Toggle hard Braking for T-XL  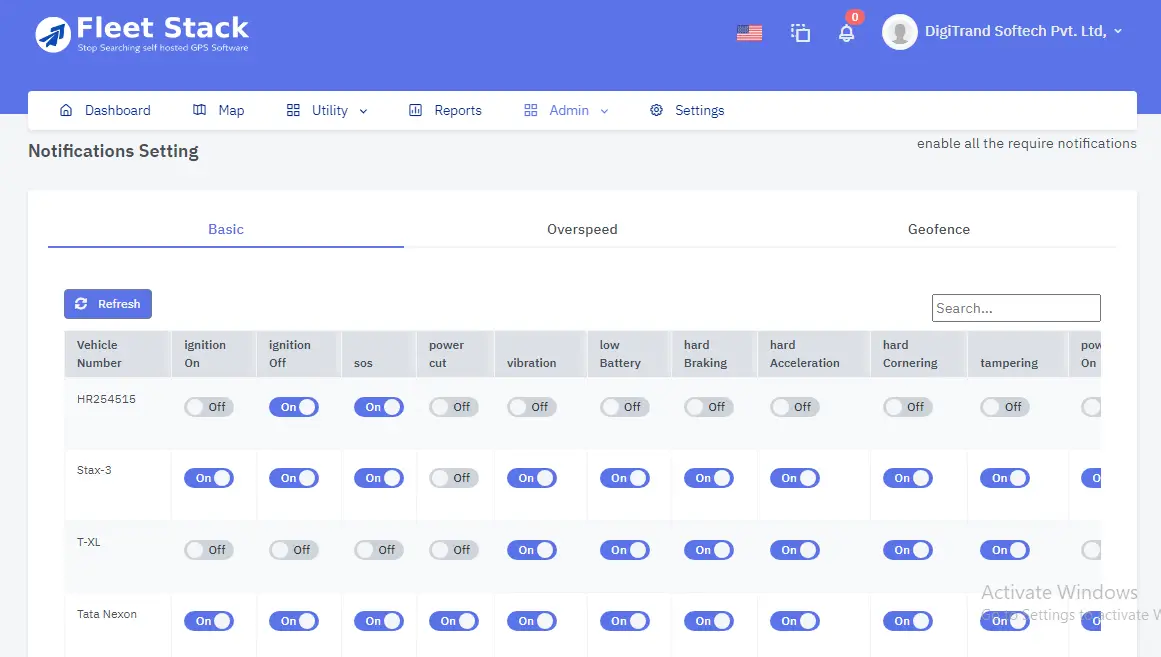coord(709,550)
